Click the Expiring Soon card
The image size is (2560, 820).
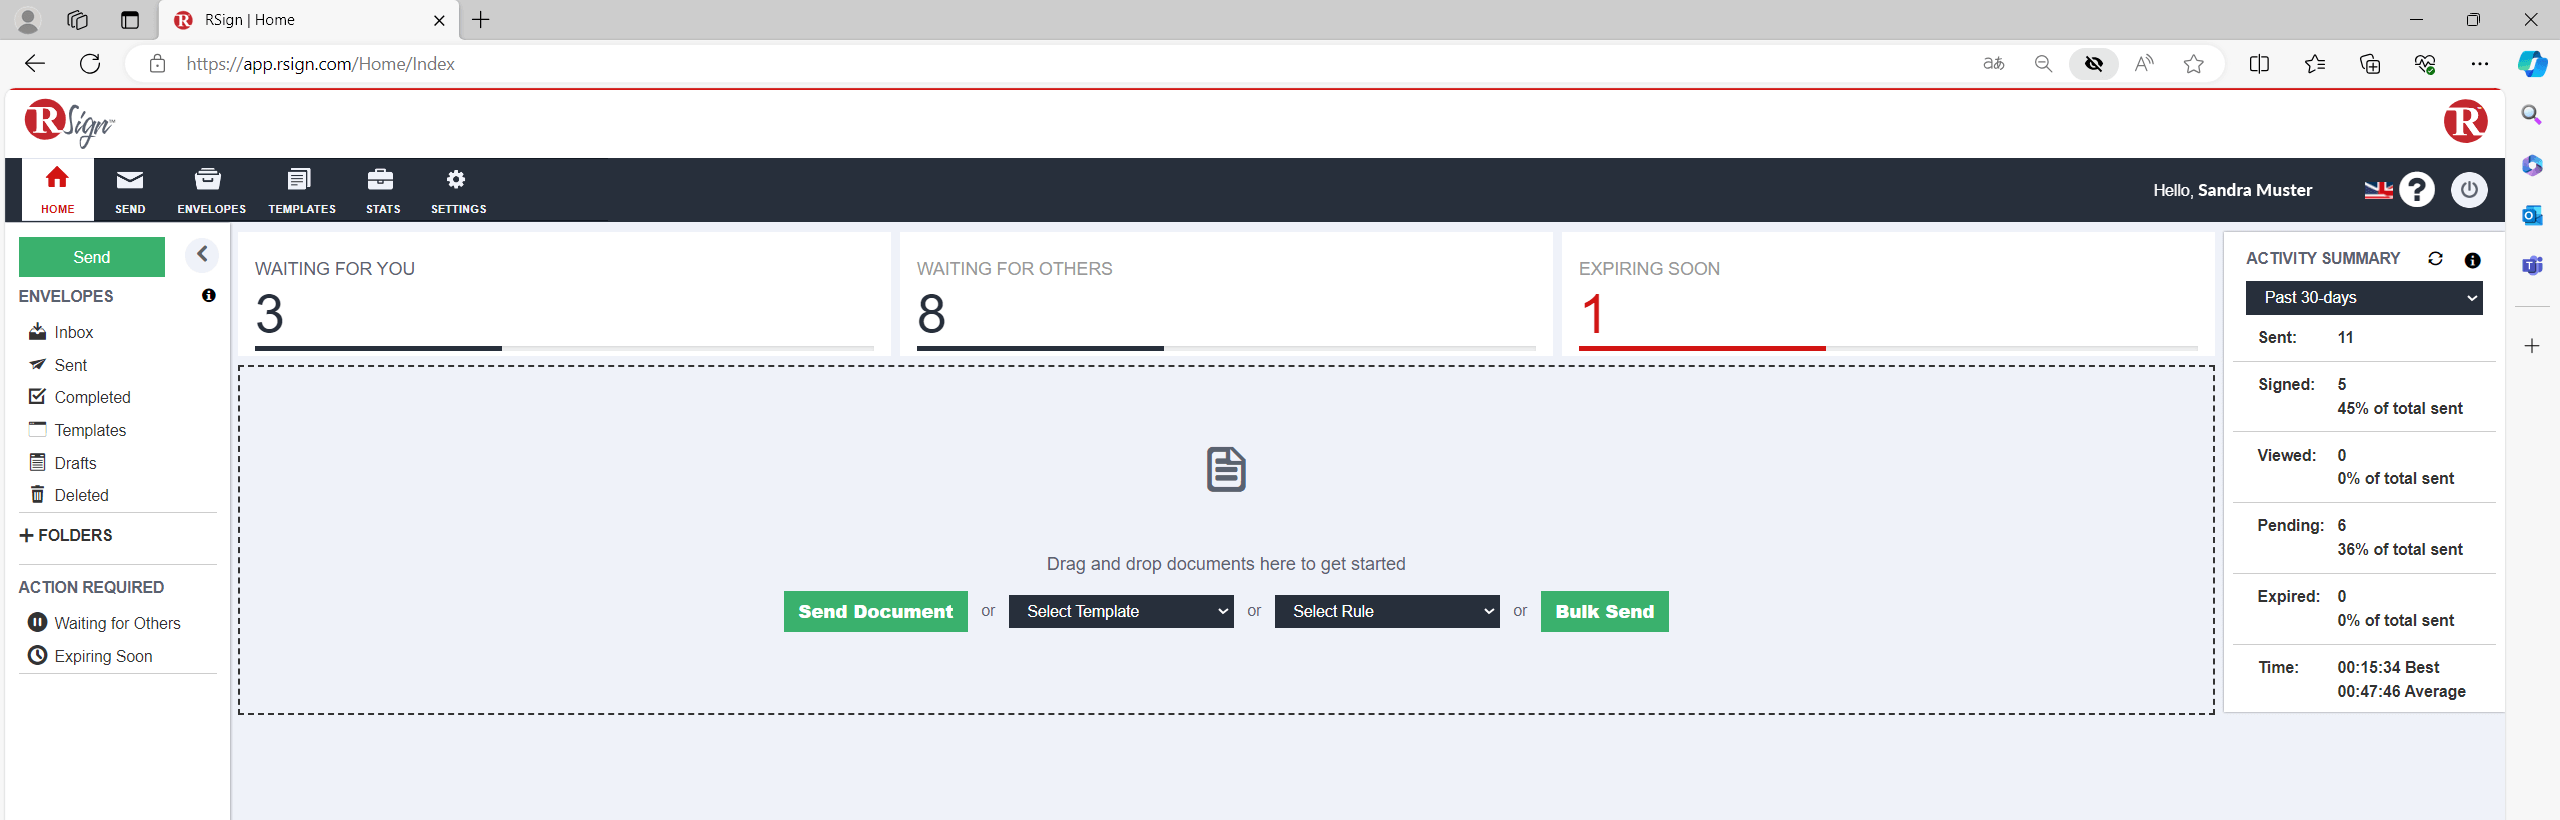point(1888,294)
